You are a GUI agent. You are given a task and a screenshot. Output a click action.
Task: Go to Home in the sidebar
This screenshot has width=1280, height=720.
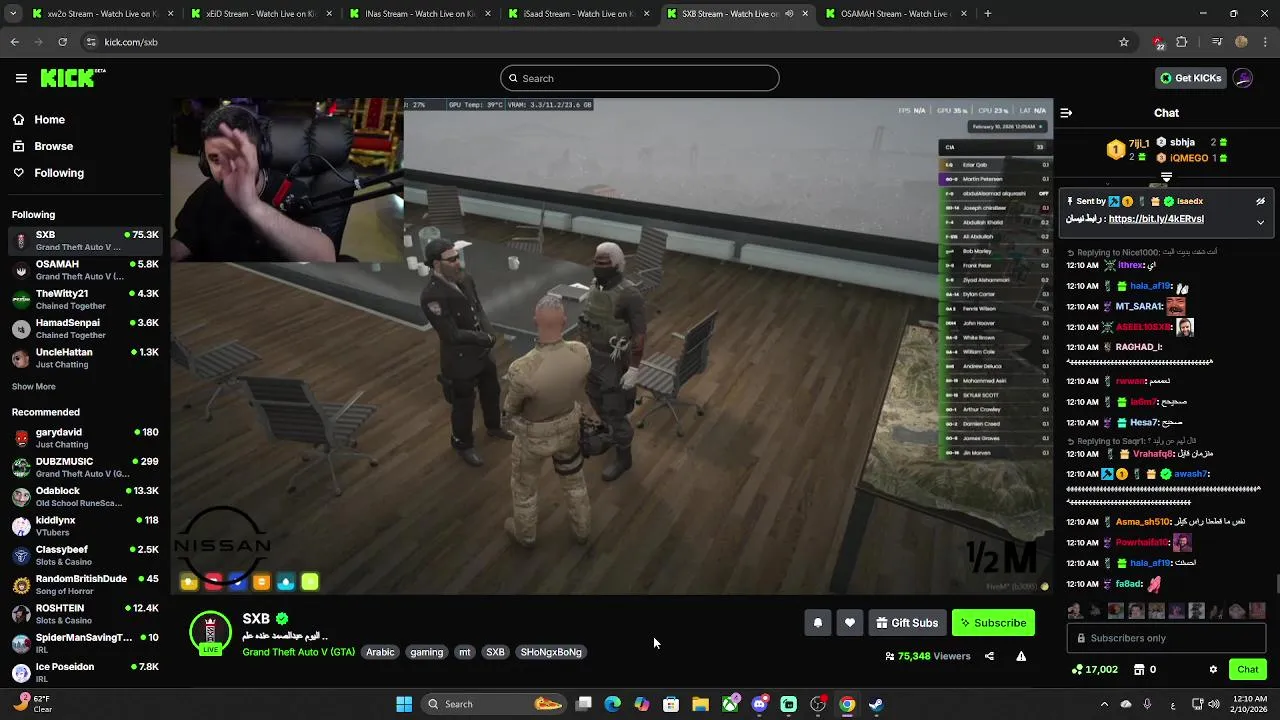click(x=49, y=119)
